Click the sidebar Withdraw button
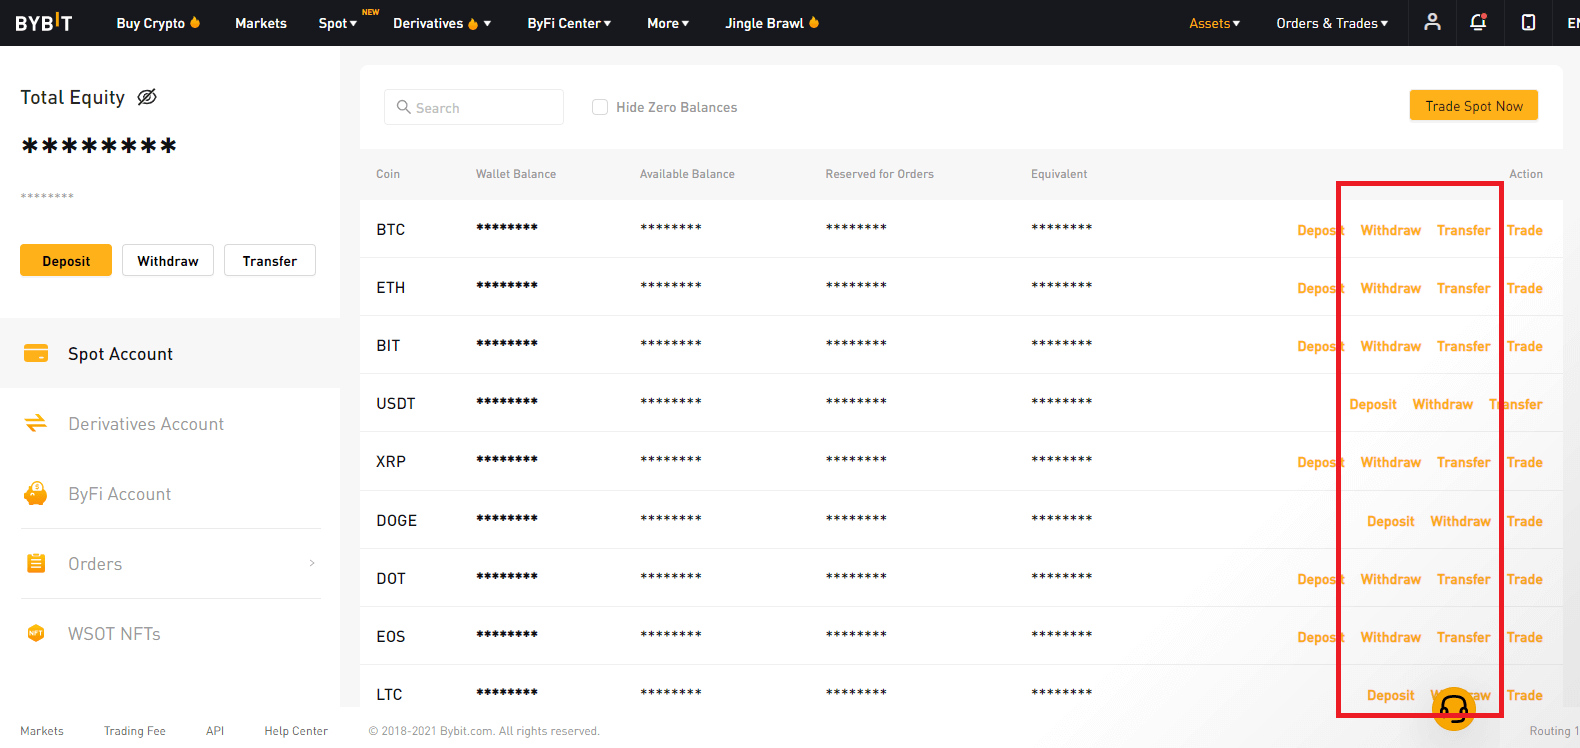 (168, 260)
